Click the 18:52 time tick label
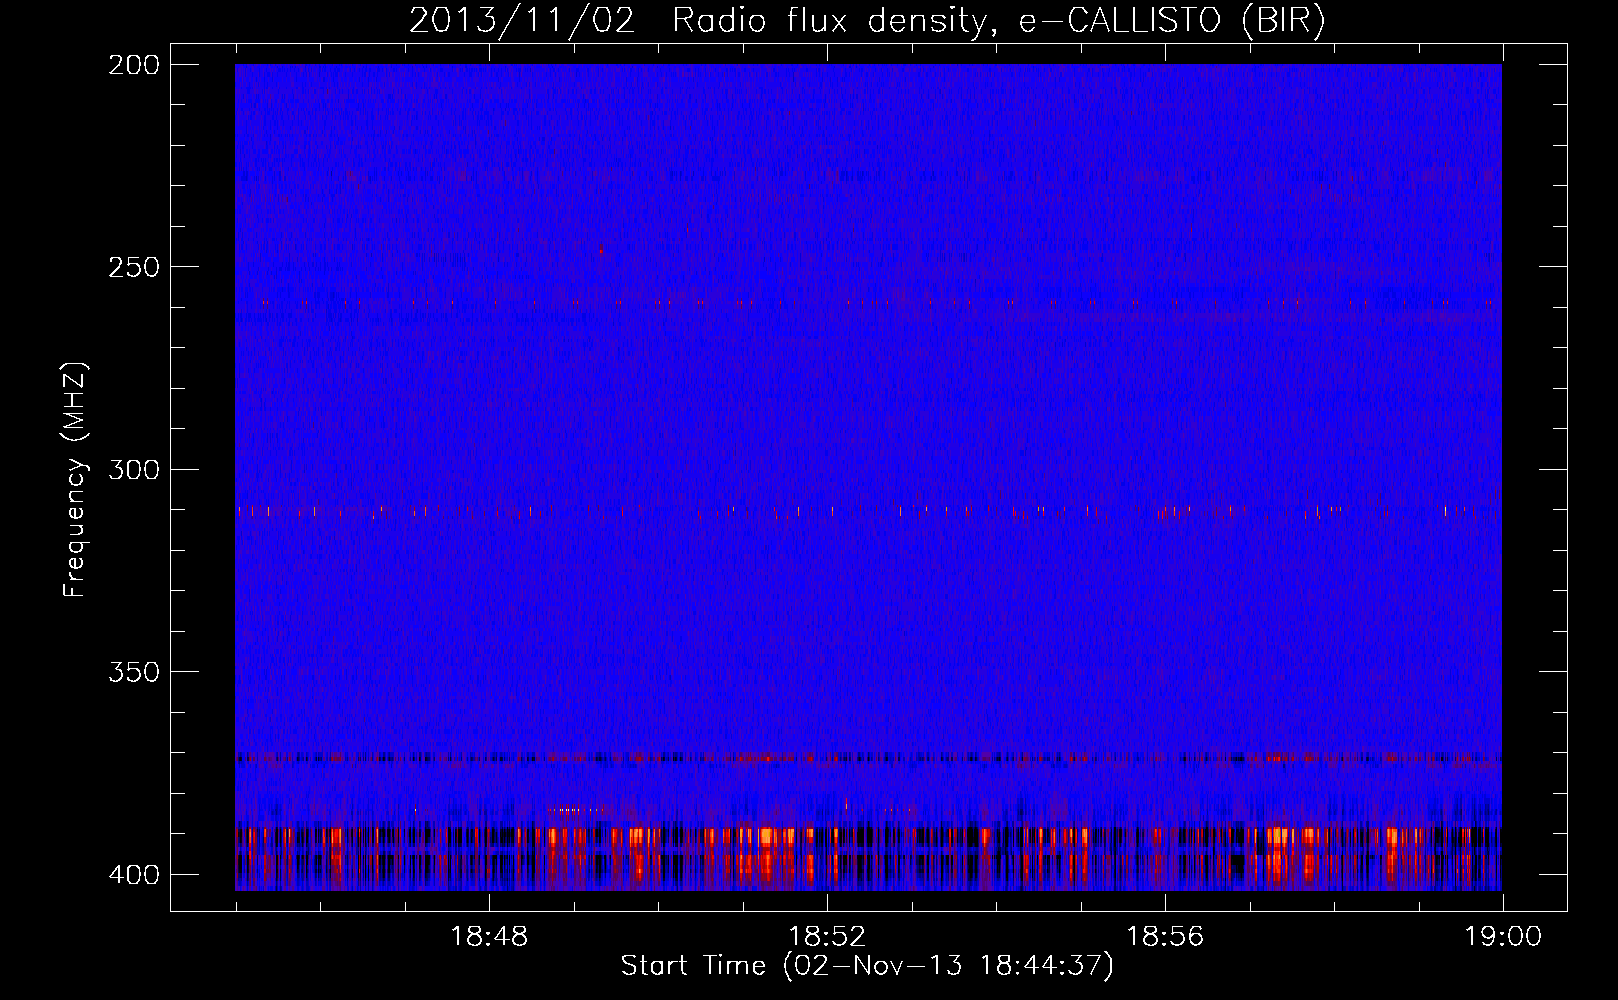1618x1000 pixels. [x=827, y=937]
